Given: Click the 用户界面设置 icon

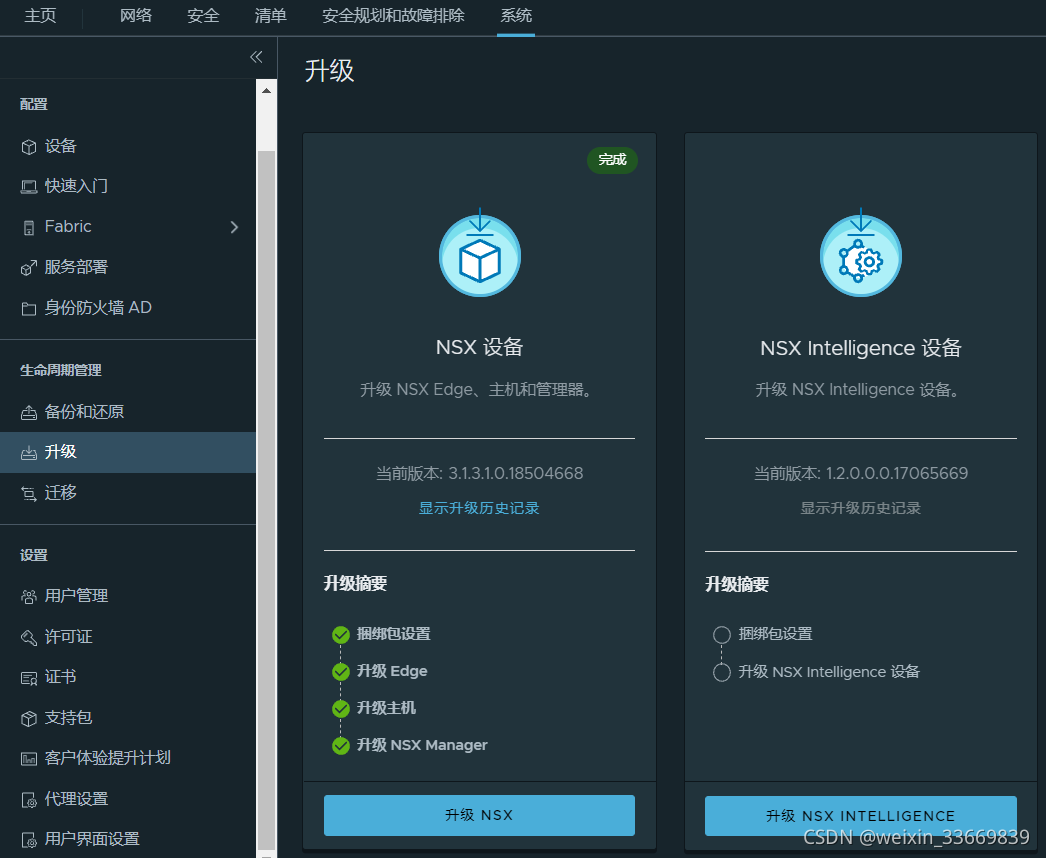Looking at the screenshot, I should 29,840.
